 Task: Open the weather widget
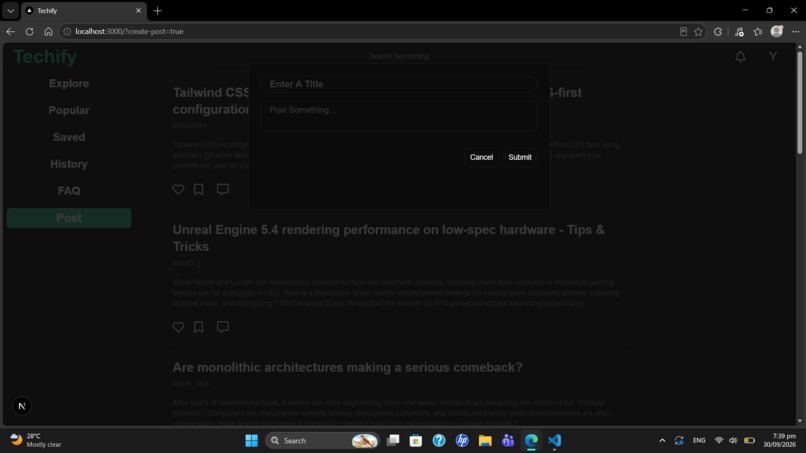(x=36, y=440)
